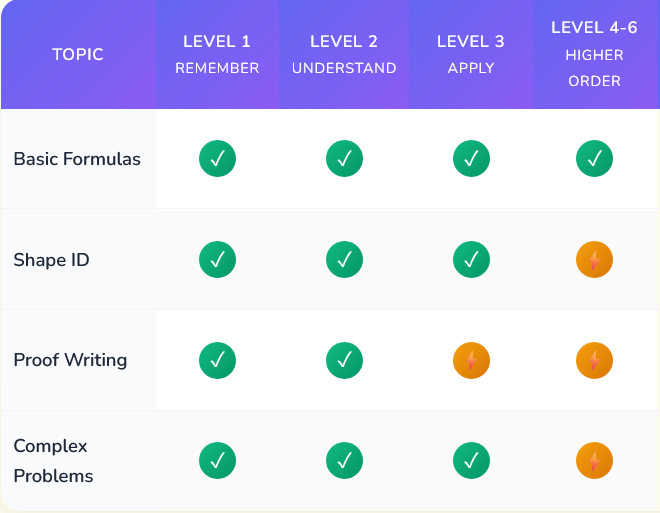The image size is (660, 513).
Task: Click the Basic Formulas row label
Action: (x=77, y=159)
